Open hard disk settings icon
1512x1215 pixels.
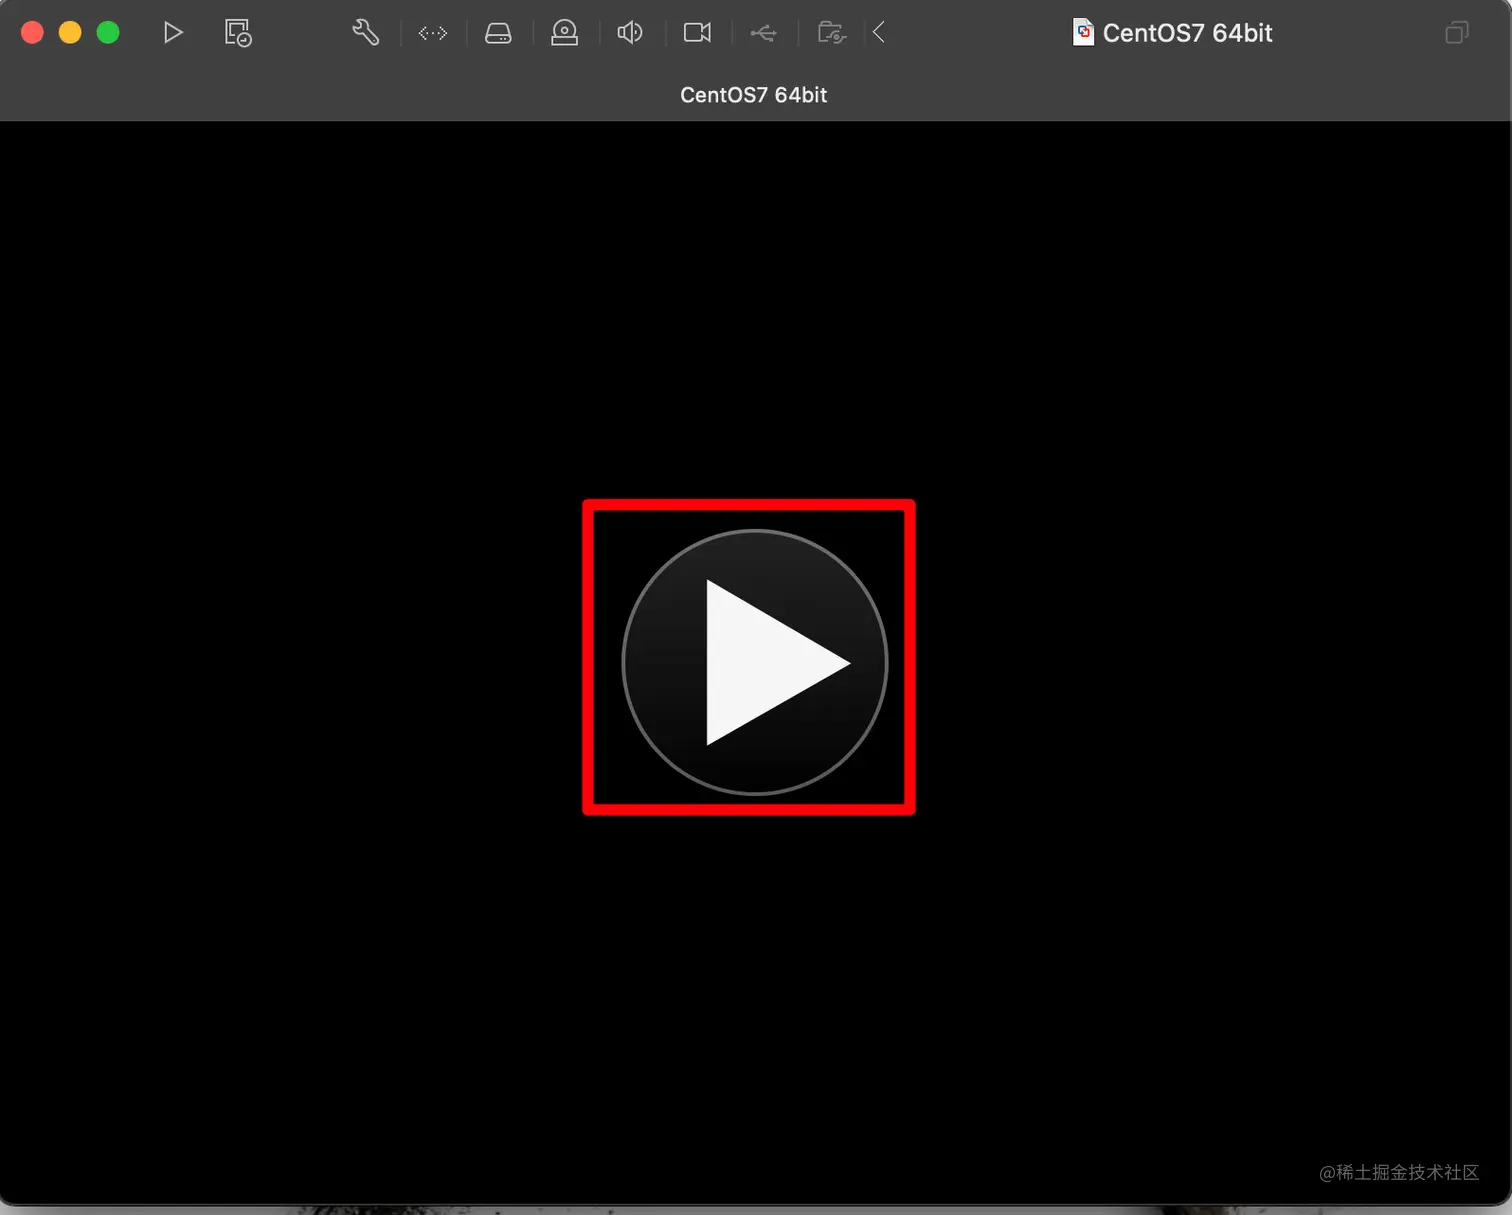498,33
